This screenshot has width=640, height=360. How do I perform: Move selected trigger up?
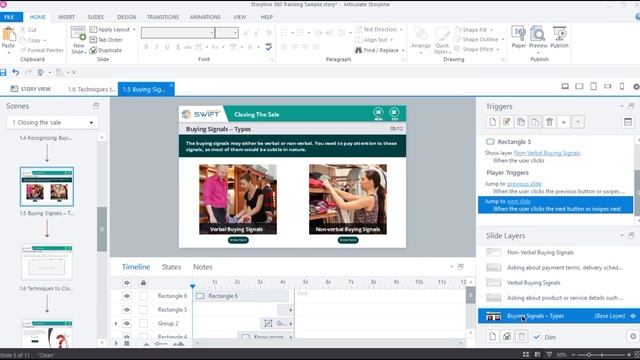pos(564,122)
